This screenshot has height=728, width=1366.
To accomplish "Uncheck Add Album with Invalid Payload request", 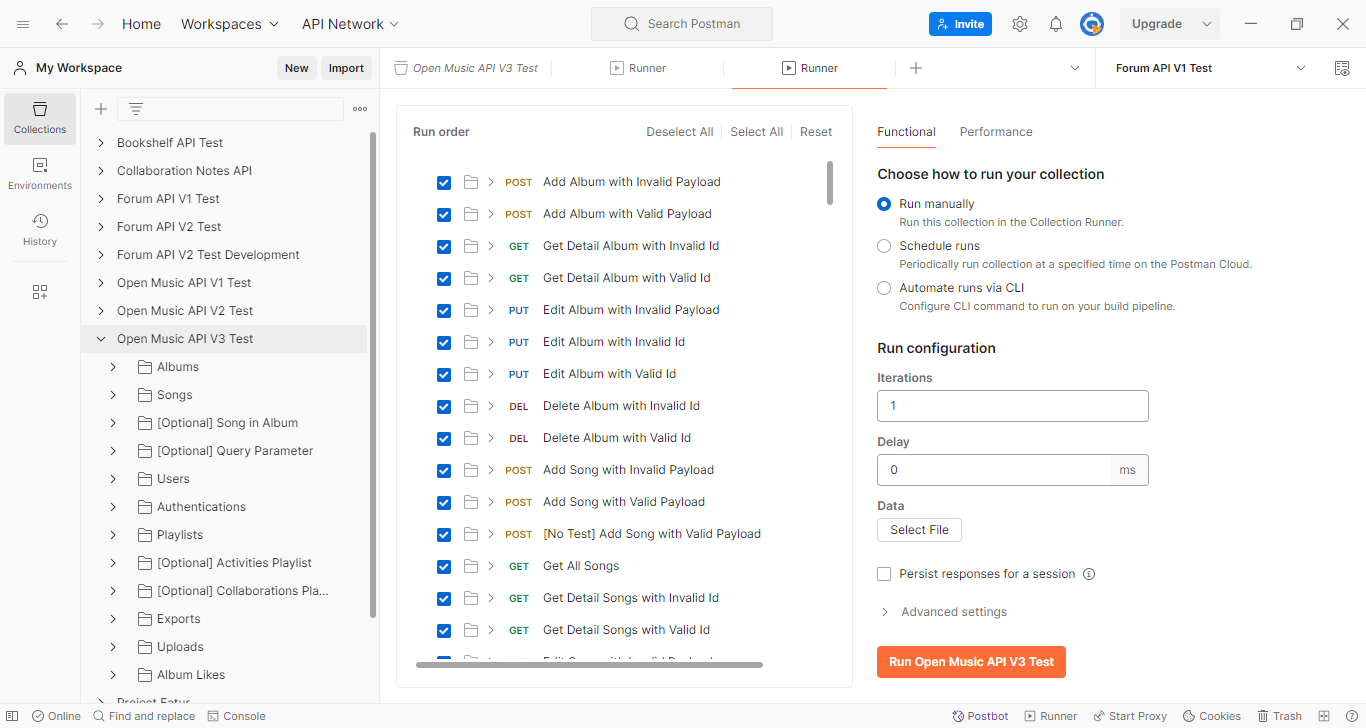I will point(444,182).
